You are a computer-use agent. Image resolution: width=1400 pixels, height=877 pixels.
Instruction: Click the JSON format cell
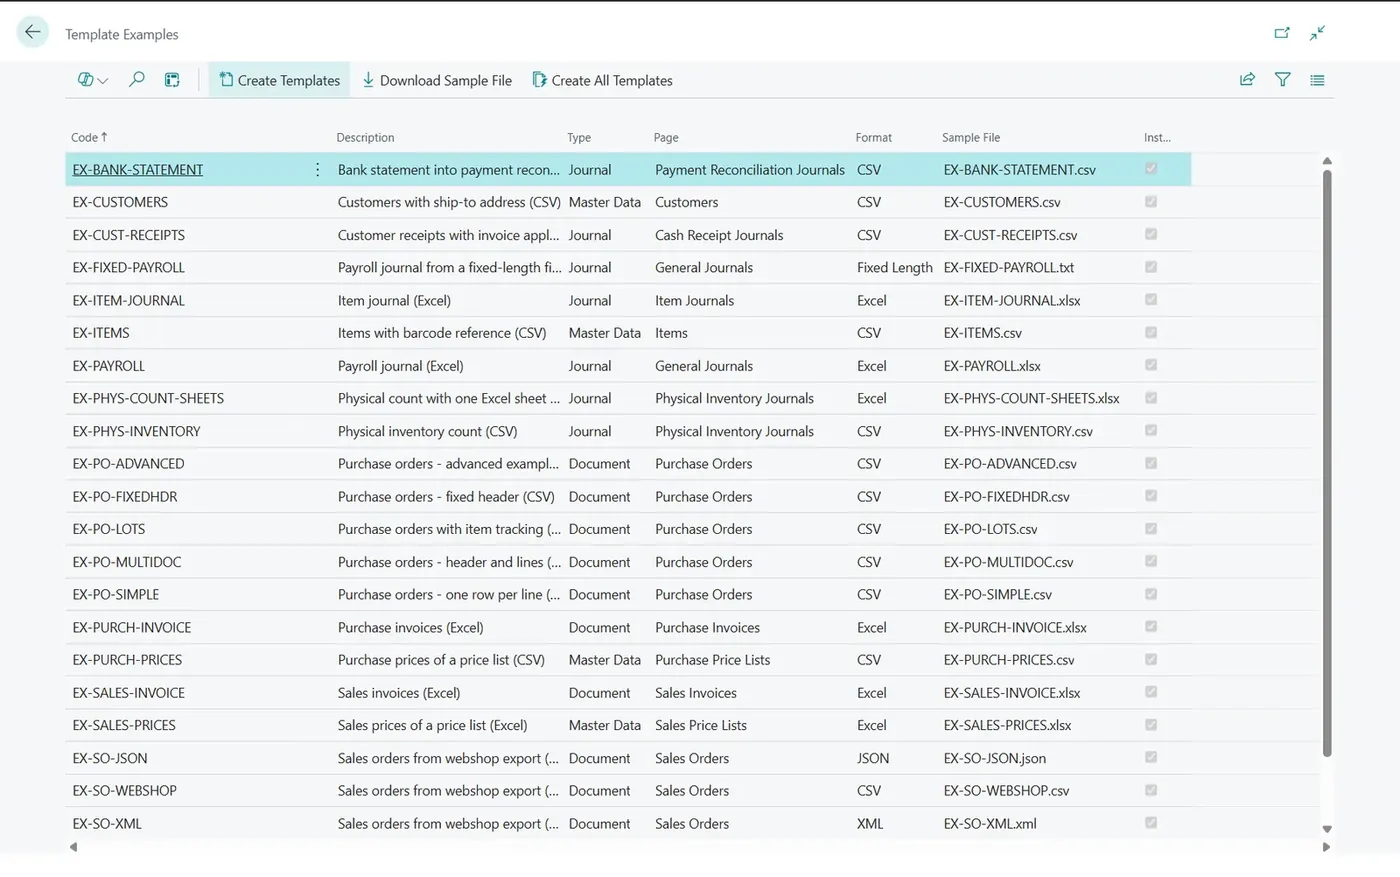pyautogui.click(x=873, y=758)
